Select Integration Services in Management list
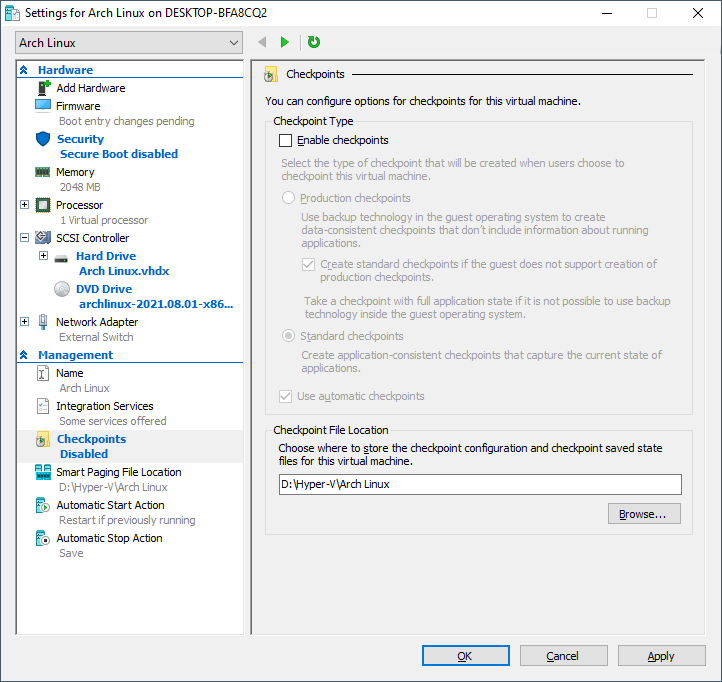Viewport: 722px width, 682px height. [104, 406]
